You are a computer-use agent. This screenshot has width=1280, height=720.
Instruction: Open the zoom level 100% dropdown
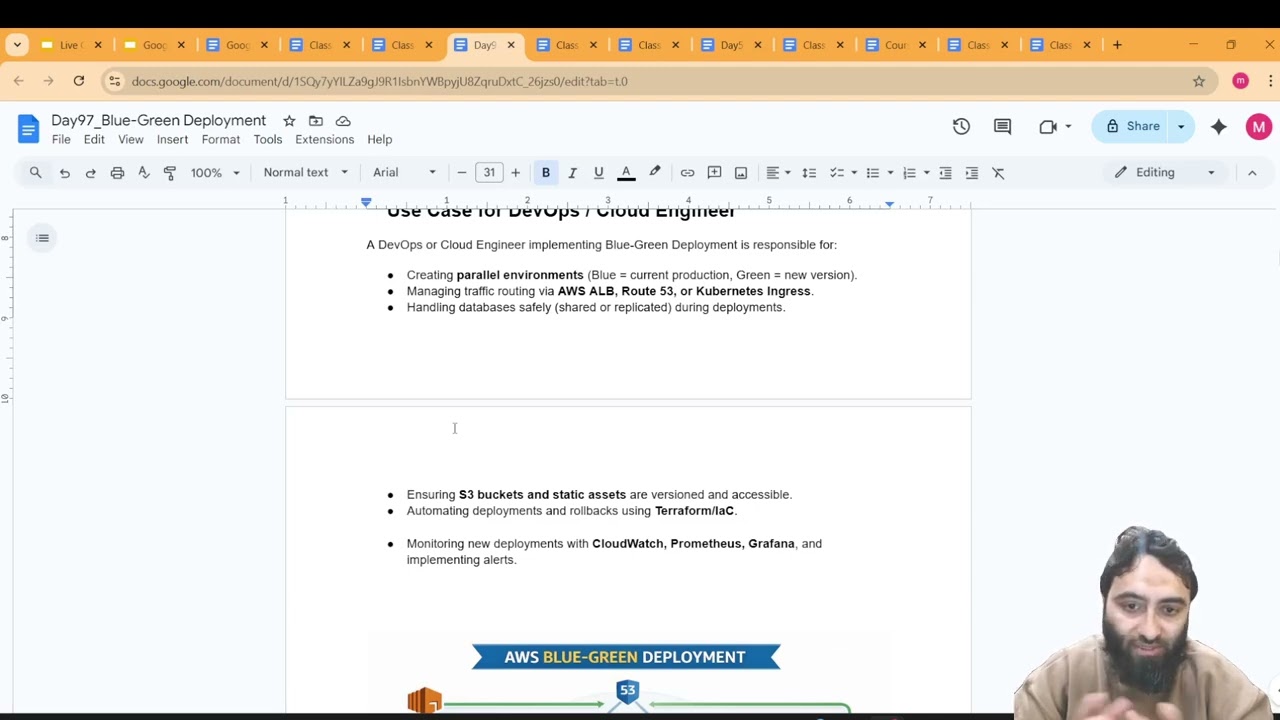coord(215,173)
